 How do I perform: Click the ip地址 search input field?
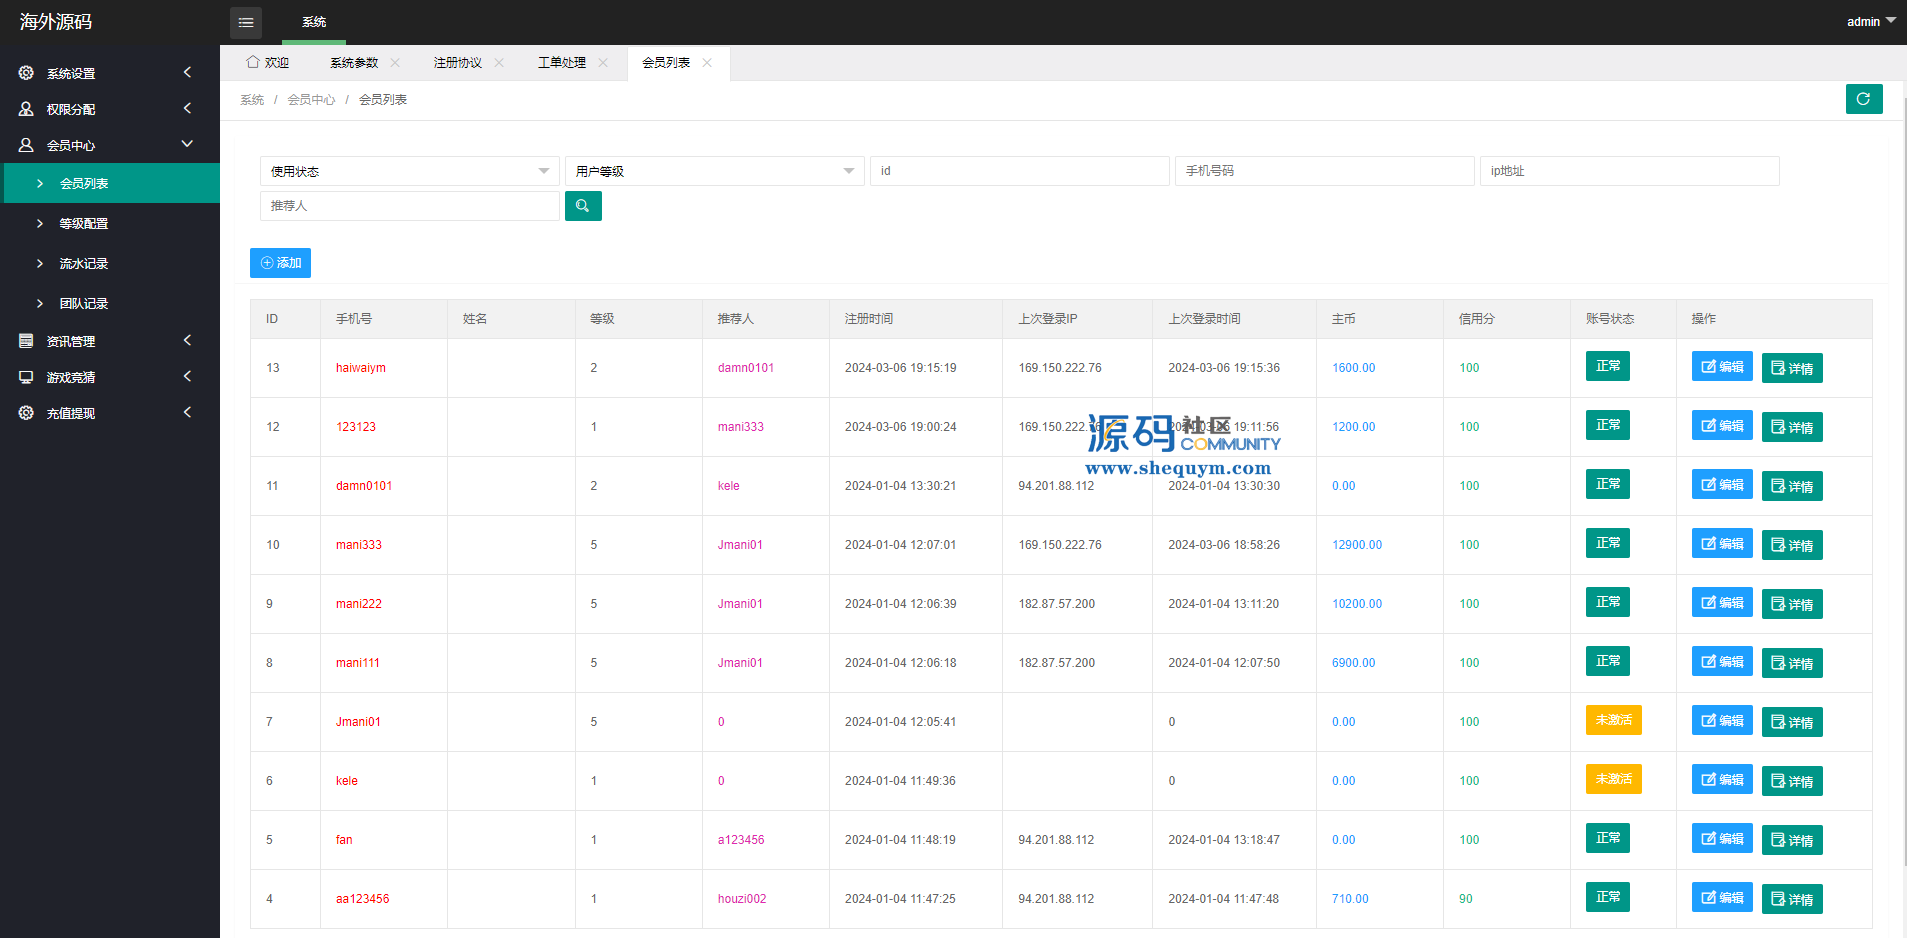coord(1630,171)
